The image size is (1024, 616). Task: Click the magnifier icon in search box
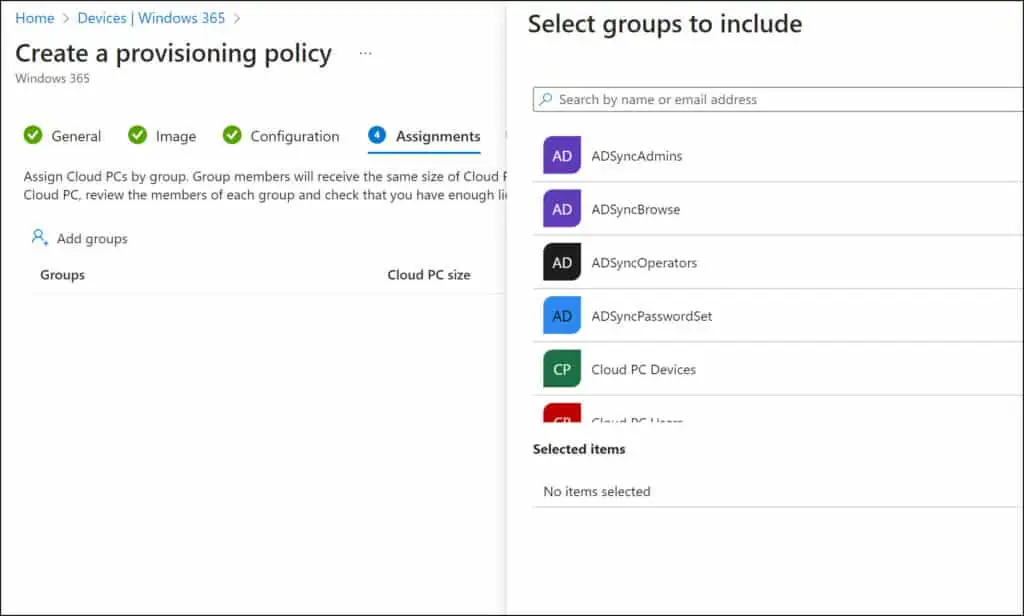click(x=546, y=99)
